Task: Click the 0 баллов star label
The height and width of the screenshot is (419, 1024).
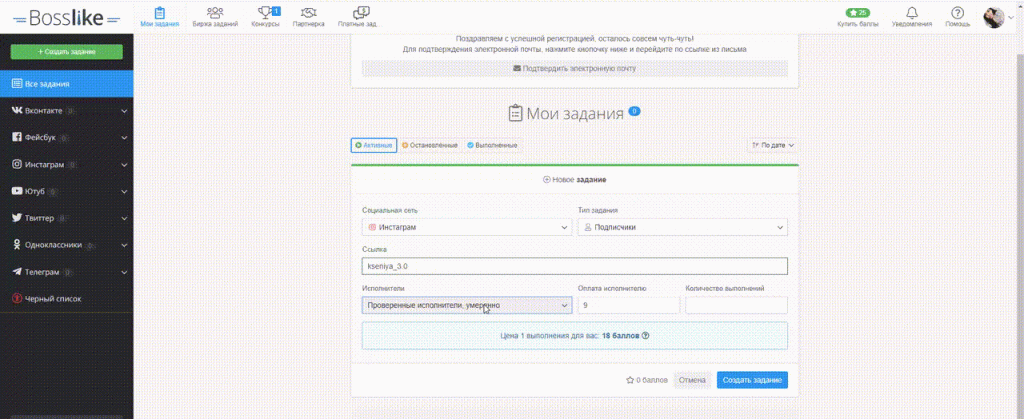Action: 647,380
